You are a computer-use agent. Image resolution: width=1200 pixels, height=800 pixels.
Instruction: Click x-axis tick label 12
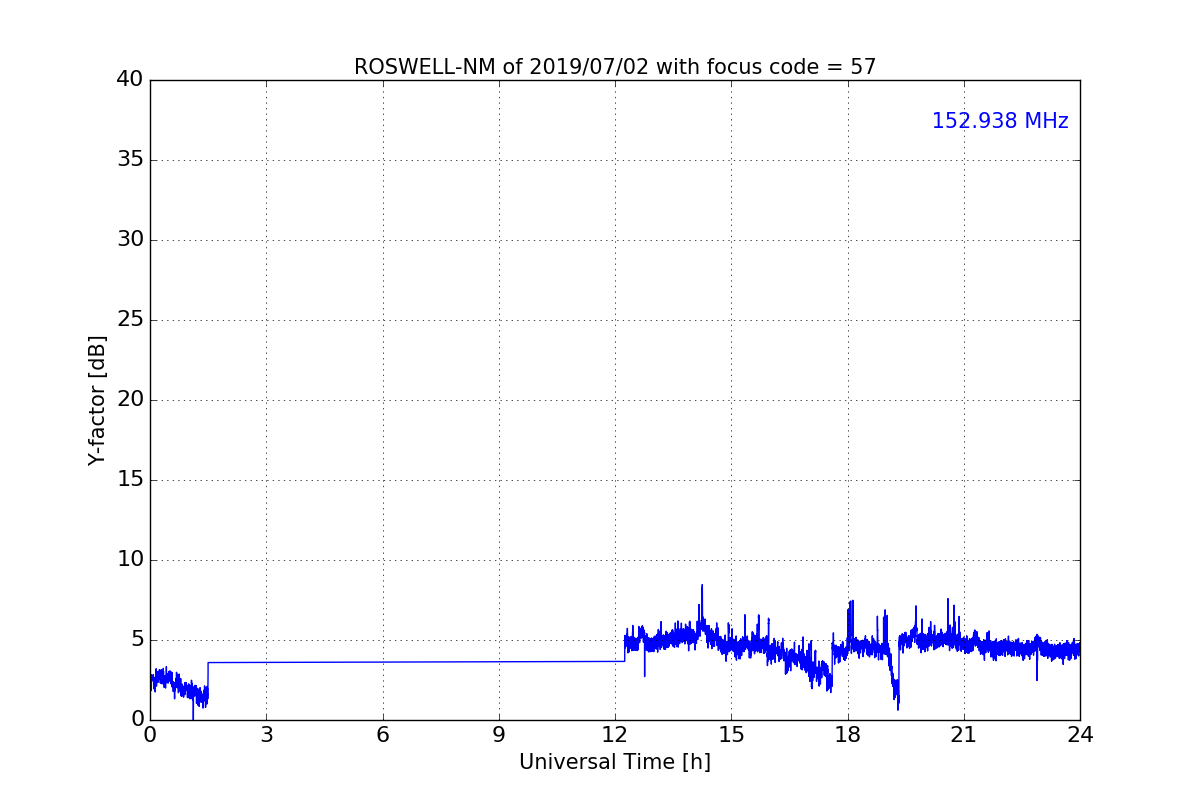(x=615, y=735)
